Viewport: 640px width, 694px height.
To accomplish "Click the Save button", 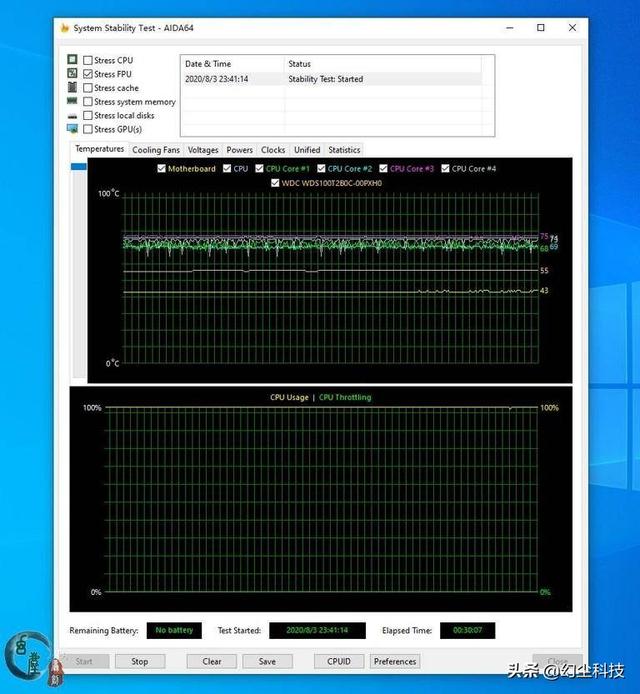I will (267, 661).
